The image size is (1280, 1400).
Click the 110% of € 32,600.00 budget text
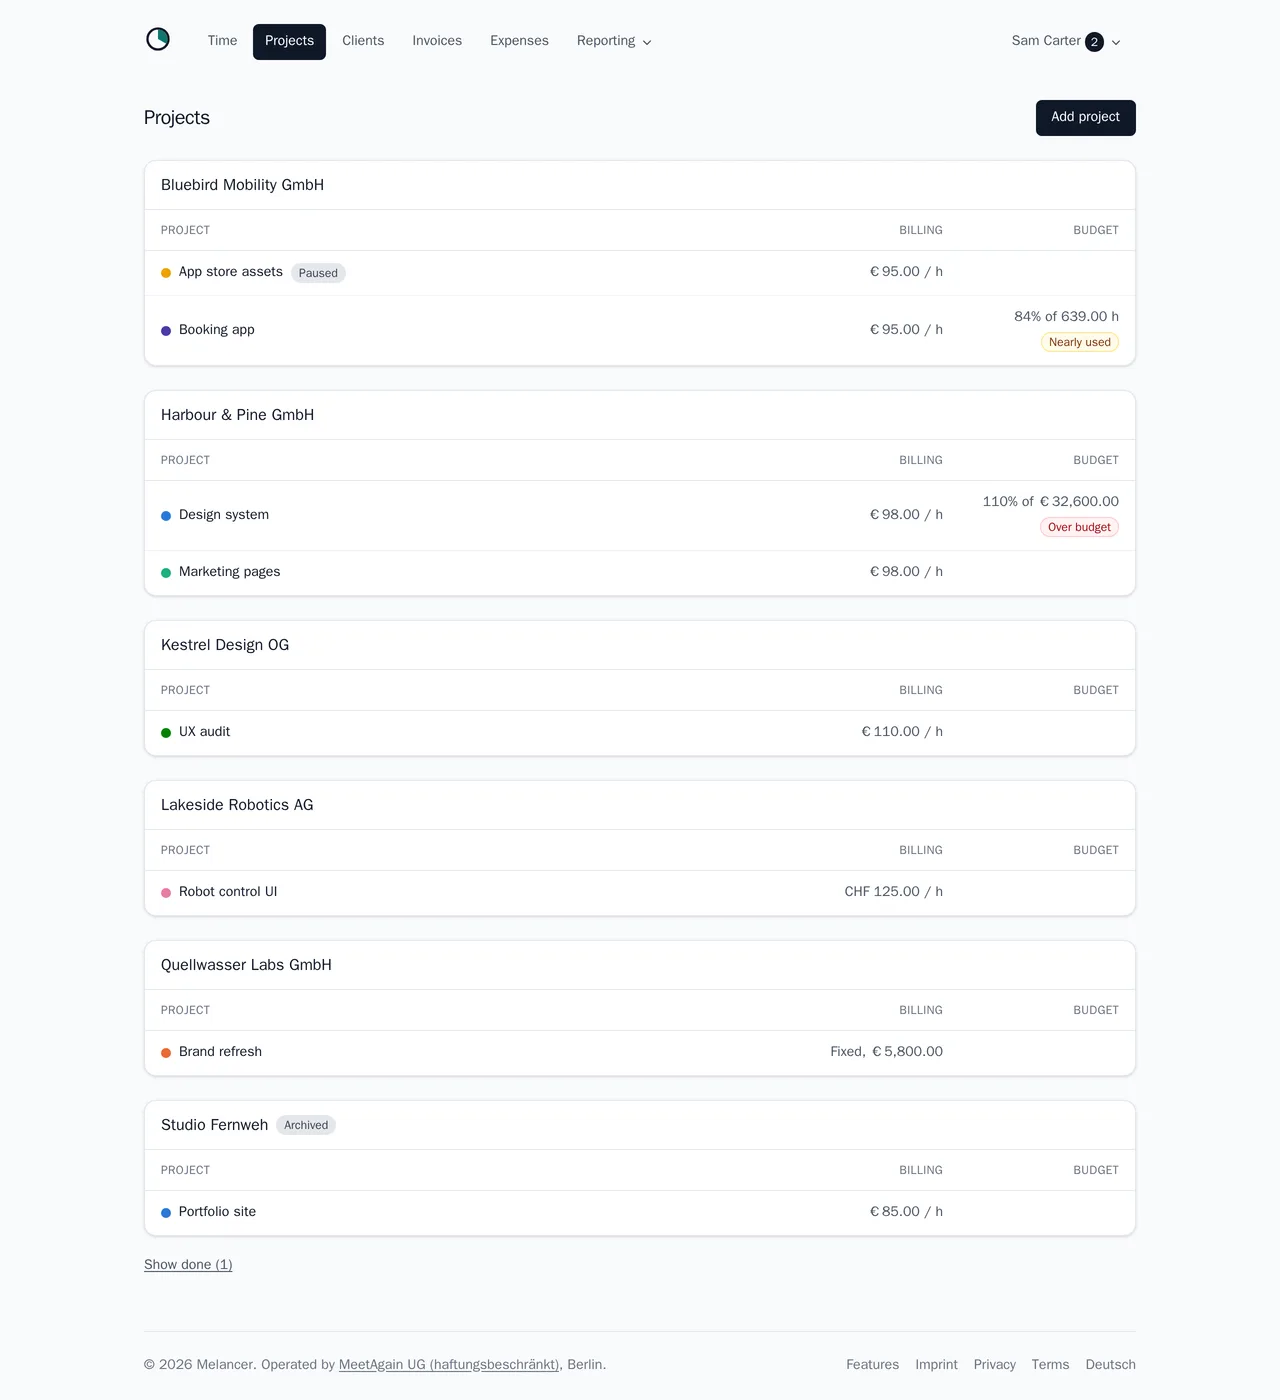coord(1051,501)
